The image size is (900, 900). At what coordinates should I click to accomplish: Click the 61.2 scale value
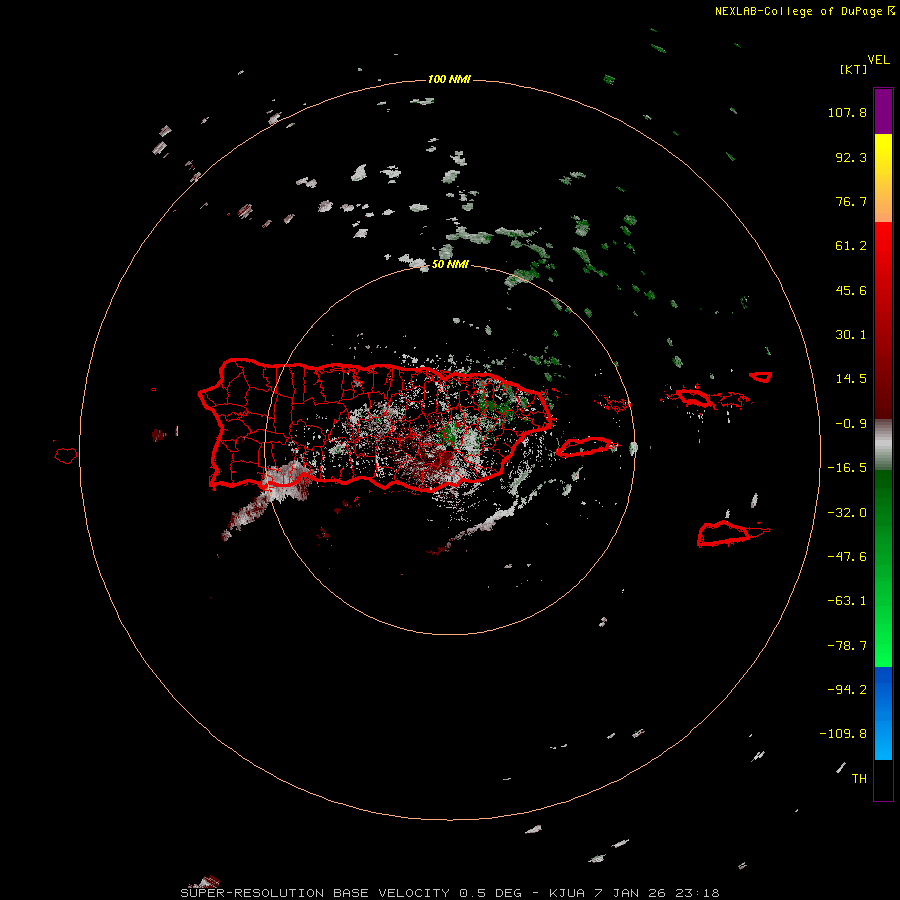(x=851, y=246)
